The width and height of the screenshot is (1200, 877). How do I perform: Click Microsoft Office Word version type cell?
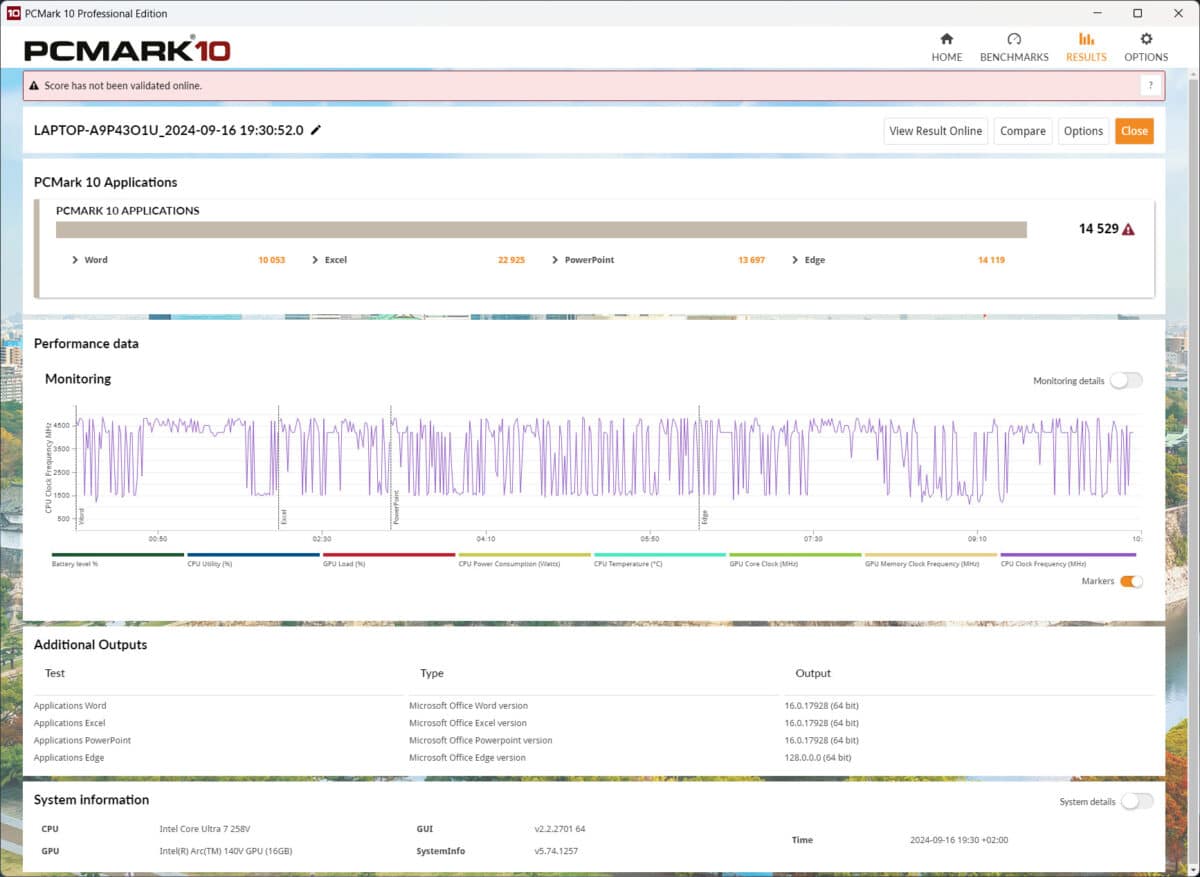pyautogui.click(x=468, y=706)
